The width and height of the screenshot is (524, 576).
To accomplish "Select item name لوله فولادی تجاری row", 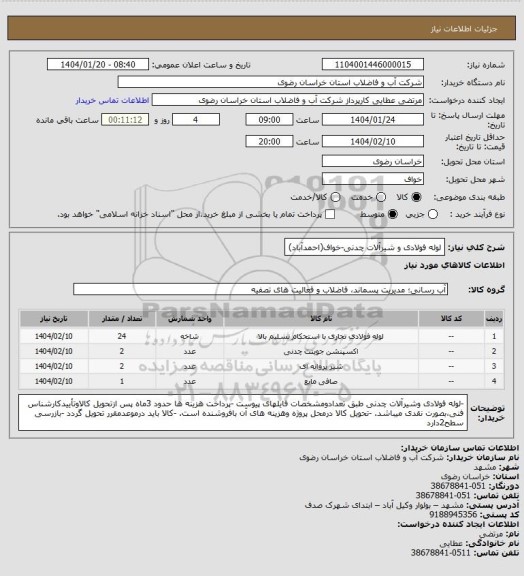I will (x=321, y=336).
